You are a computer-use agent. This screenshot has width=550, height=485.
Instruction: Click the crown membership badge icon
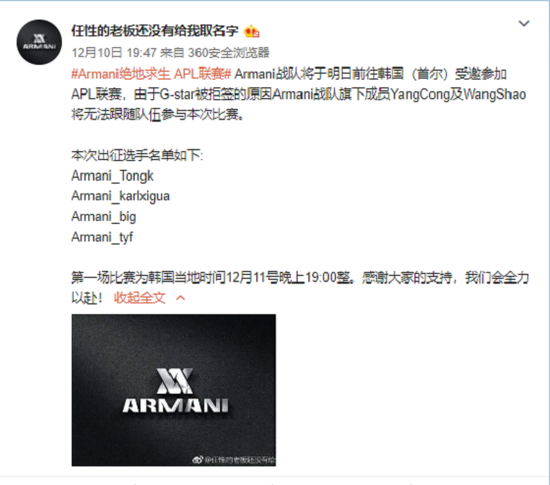252,32
